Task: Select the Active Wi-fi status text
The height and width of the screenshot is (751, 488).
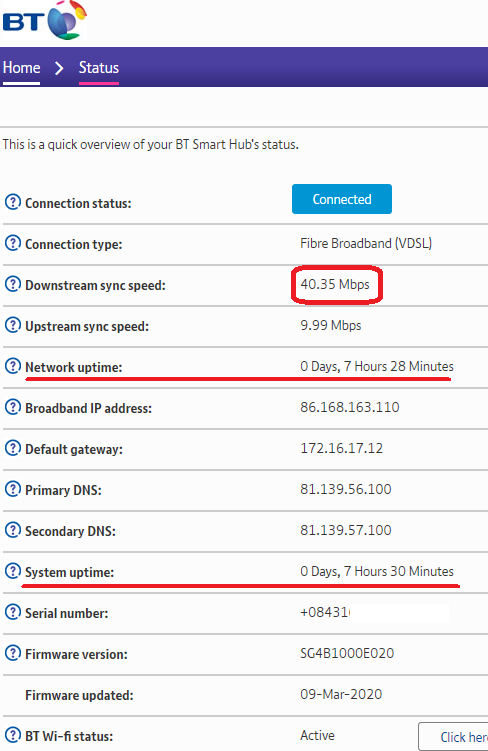Action: point(318,735)
